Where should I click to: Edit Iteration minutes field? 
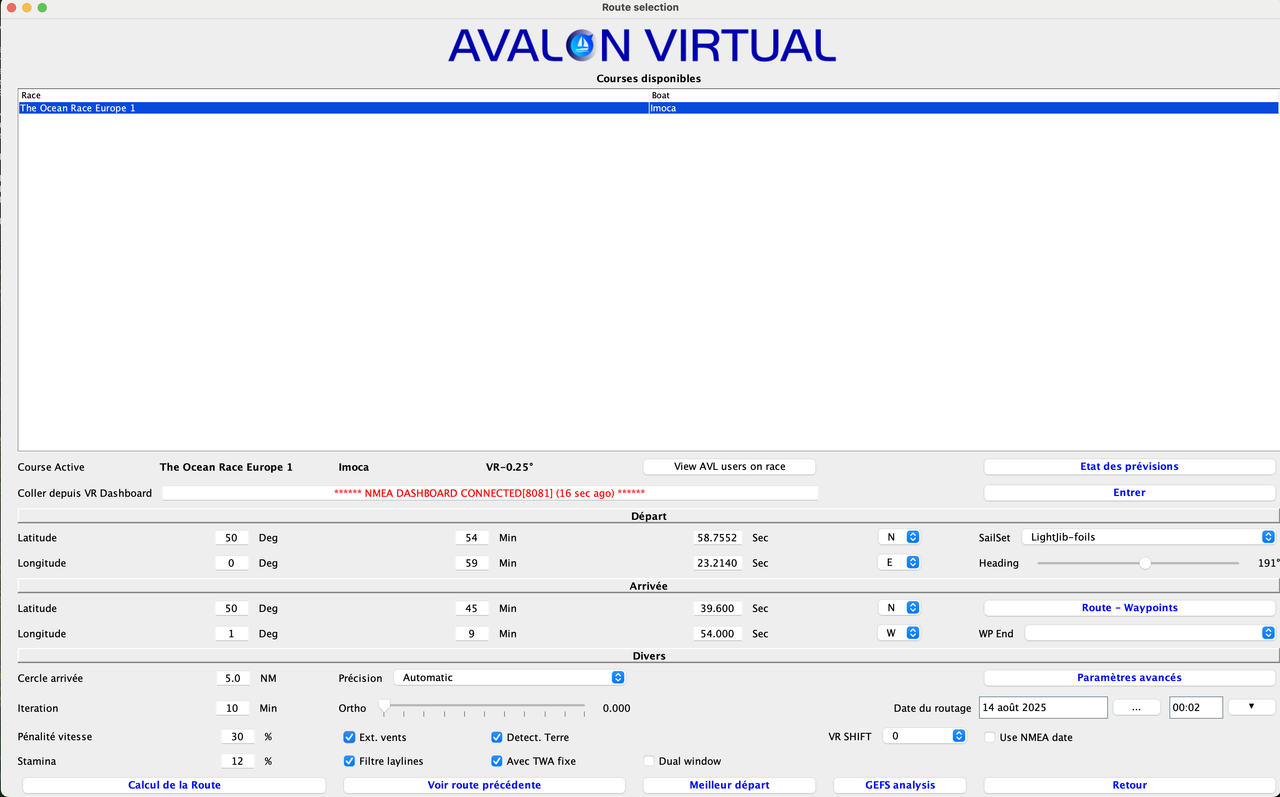click(233, 708)
